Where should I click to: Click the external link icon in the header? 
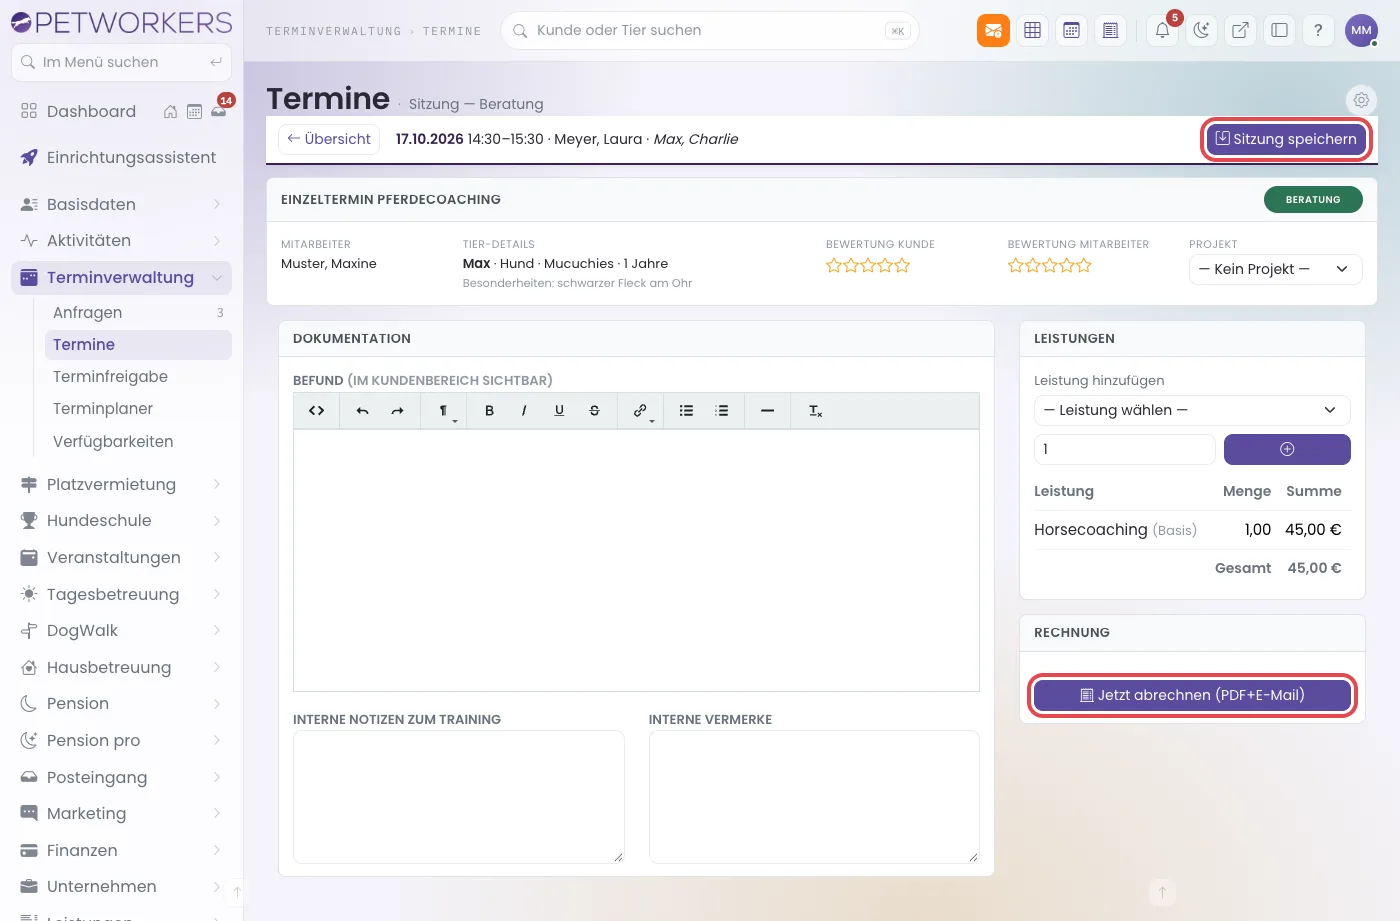(x=1240, y=31)
